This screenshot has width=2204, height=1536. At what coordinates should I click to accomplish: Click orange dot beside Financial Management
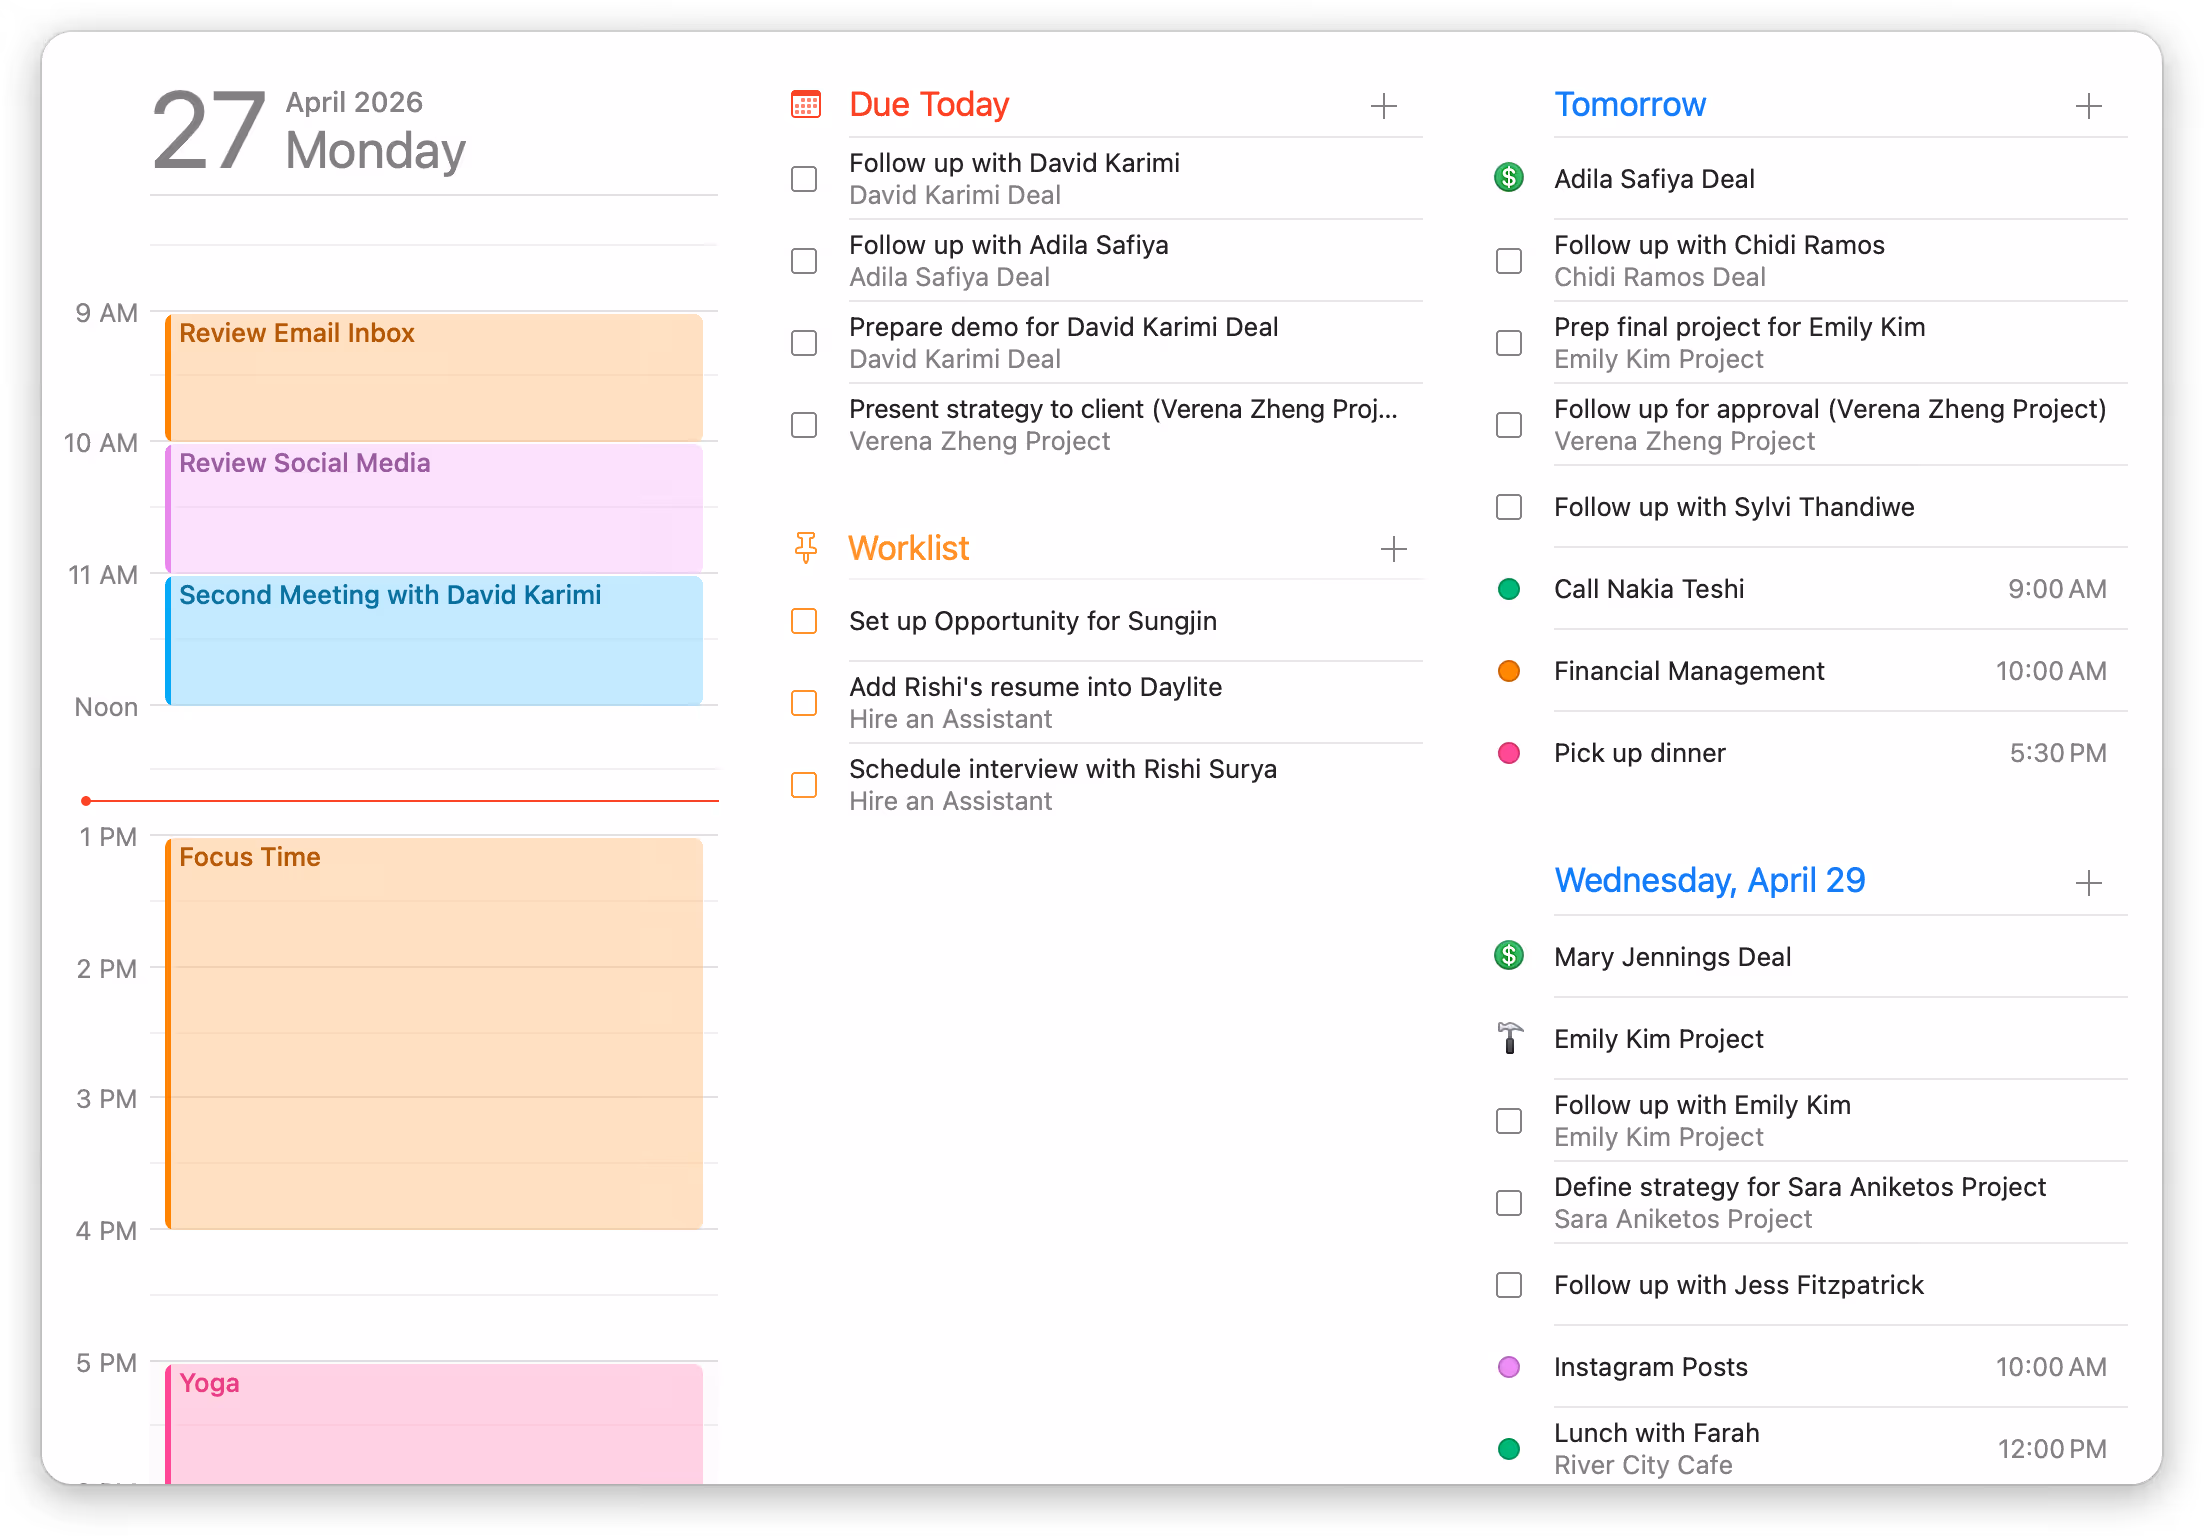(1509, 671)
